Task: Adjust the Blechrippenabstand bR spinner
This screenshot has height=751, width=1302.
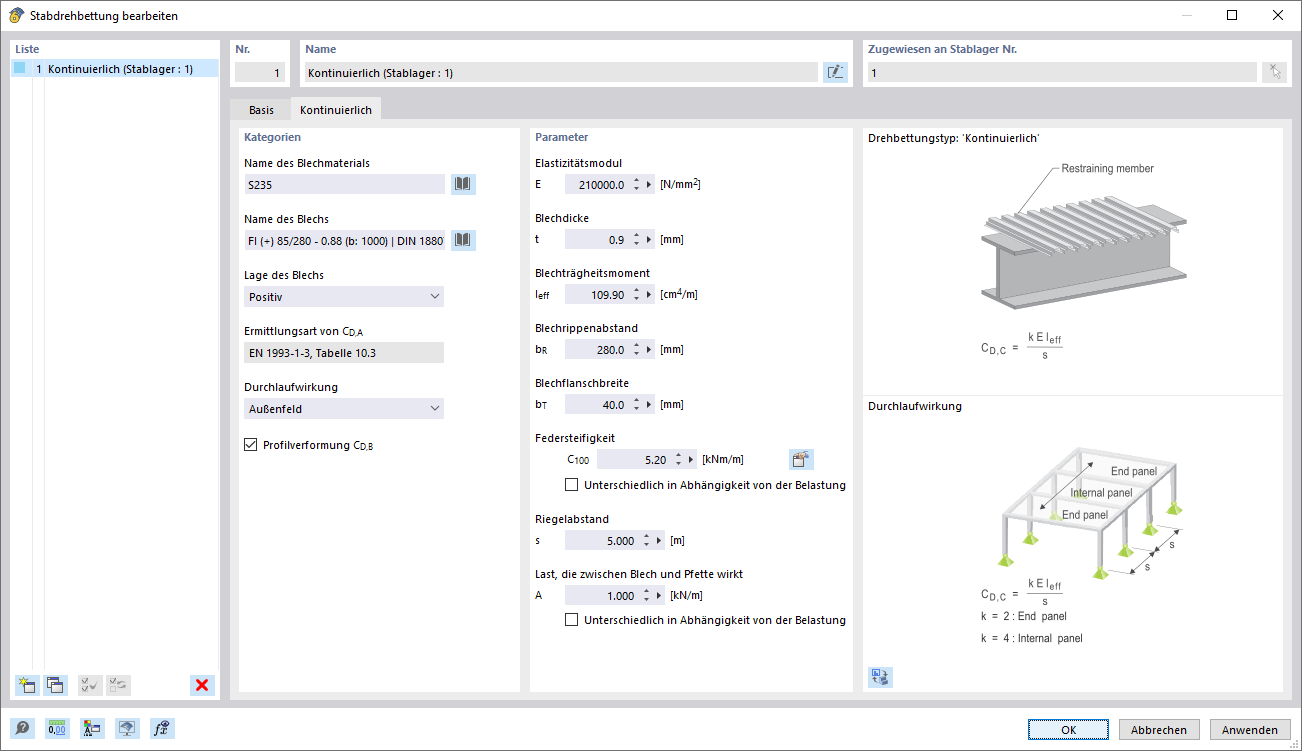Action: (x=636, y=349)
